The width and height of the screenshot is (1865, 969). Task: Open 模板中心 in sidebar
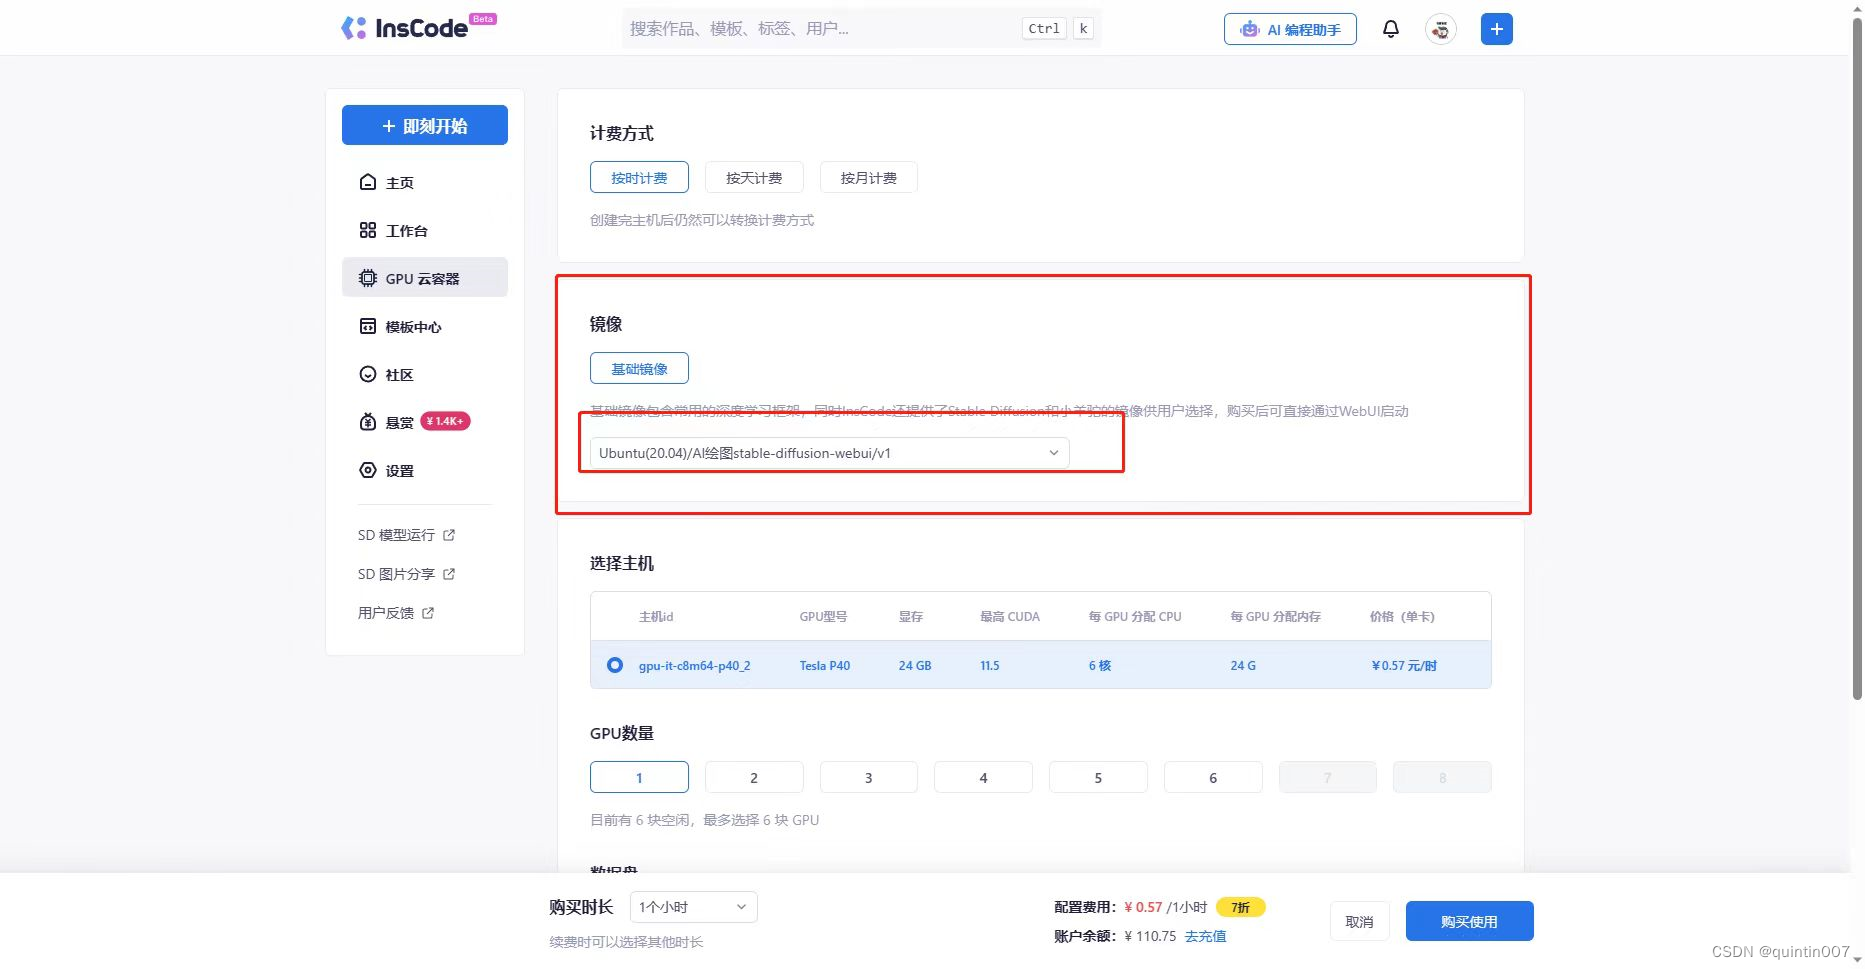pyautogui.click(x=425, y=326)
